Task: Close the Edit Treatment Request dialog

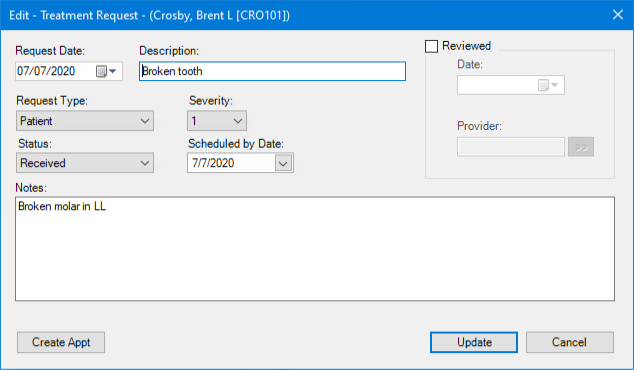Action: click(x=617, y=15)
